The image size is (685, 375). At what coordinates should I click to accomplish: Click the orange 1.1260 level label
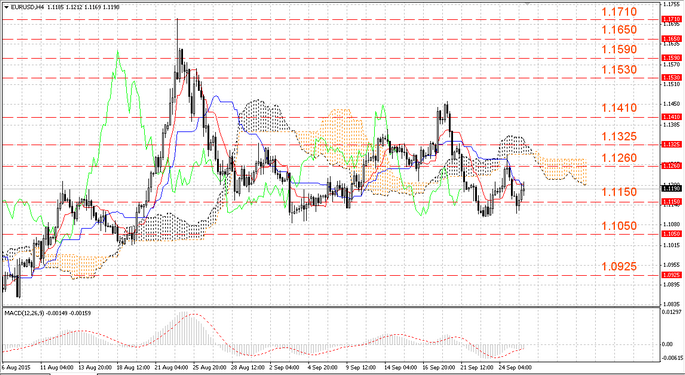(619, 158)
